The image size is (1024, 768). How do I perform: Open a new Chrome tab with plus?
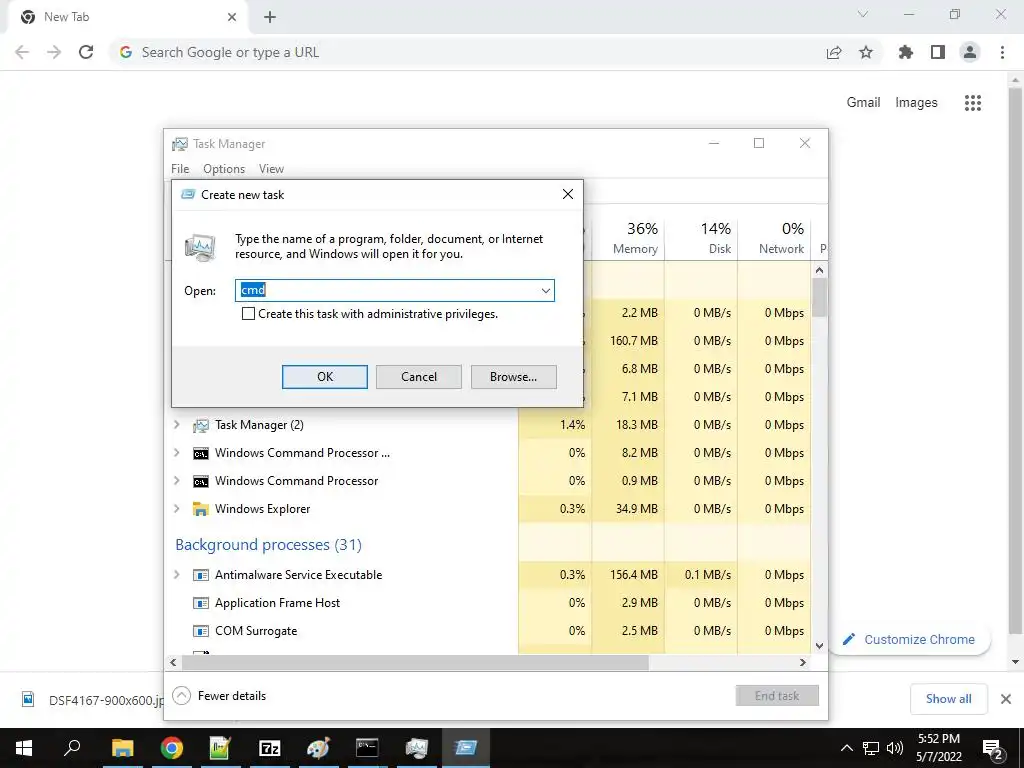point(270,17)
